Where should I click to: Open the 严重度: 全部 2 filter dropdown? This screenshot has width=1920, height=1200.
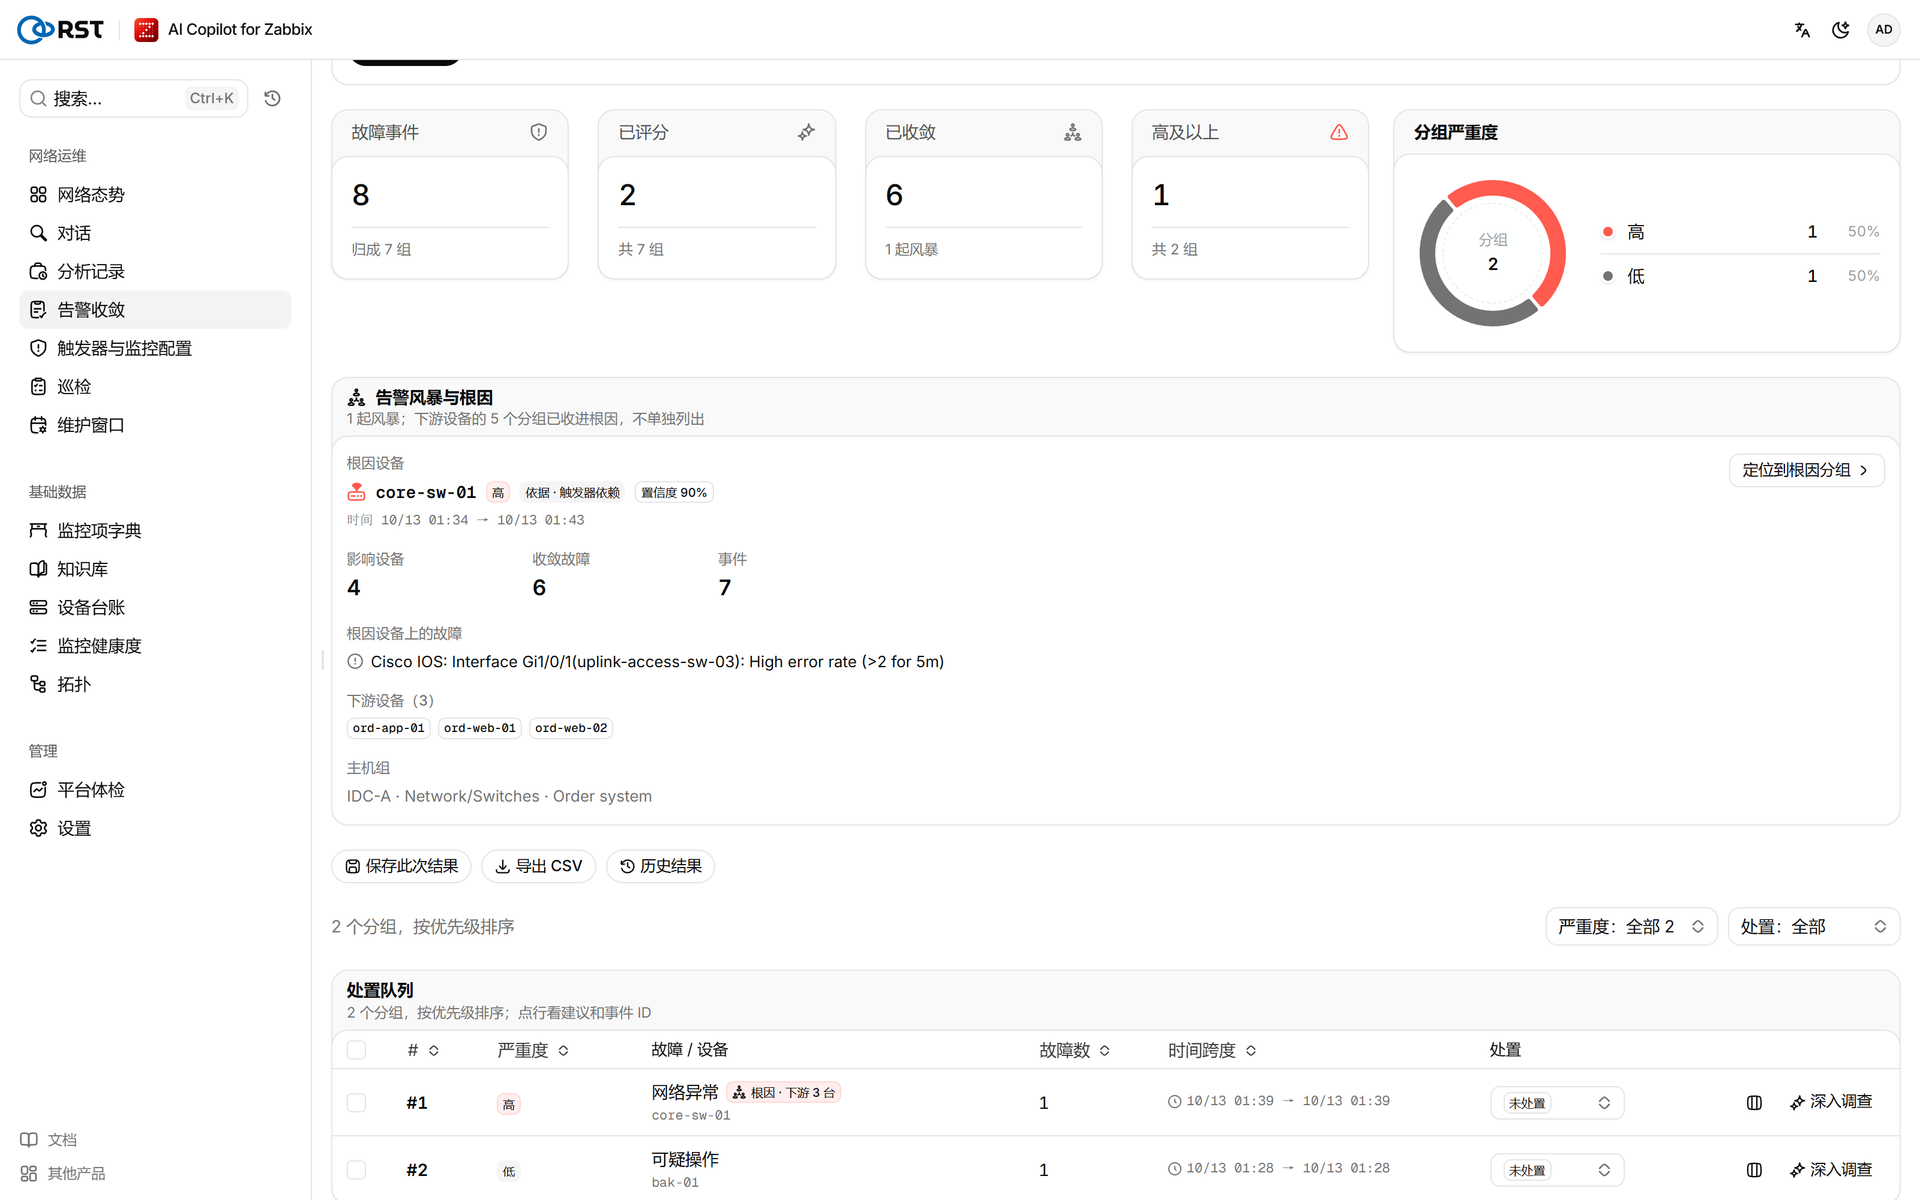pyautogui.click(x=1631, y=926)
